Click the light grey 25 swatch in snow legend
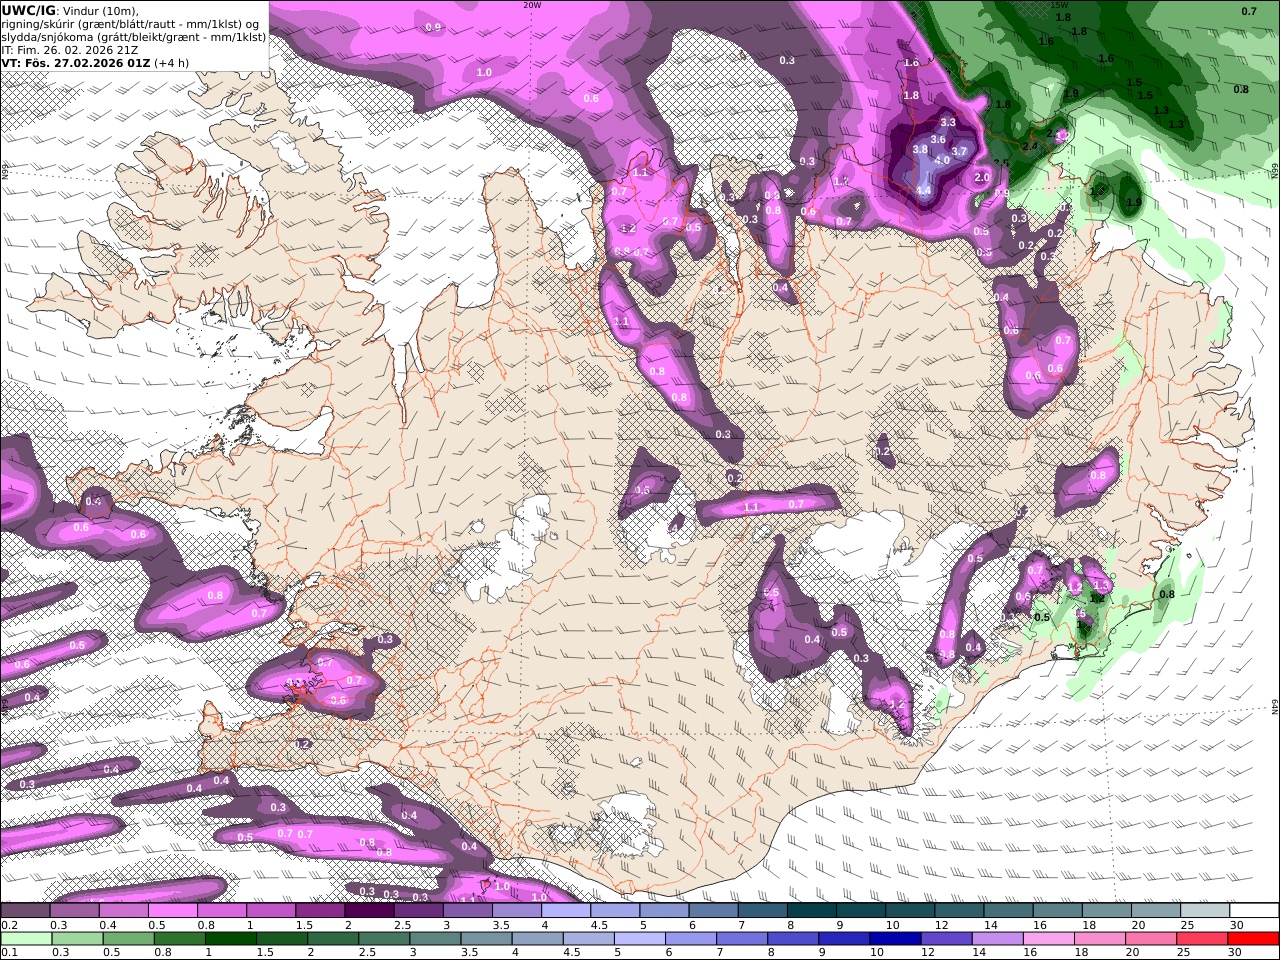1280x960 pixels. 1204,911
